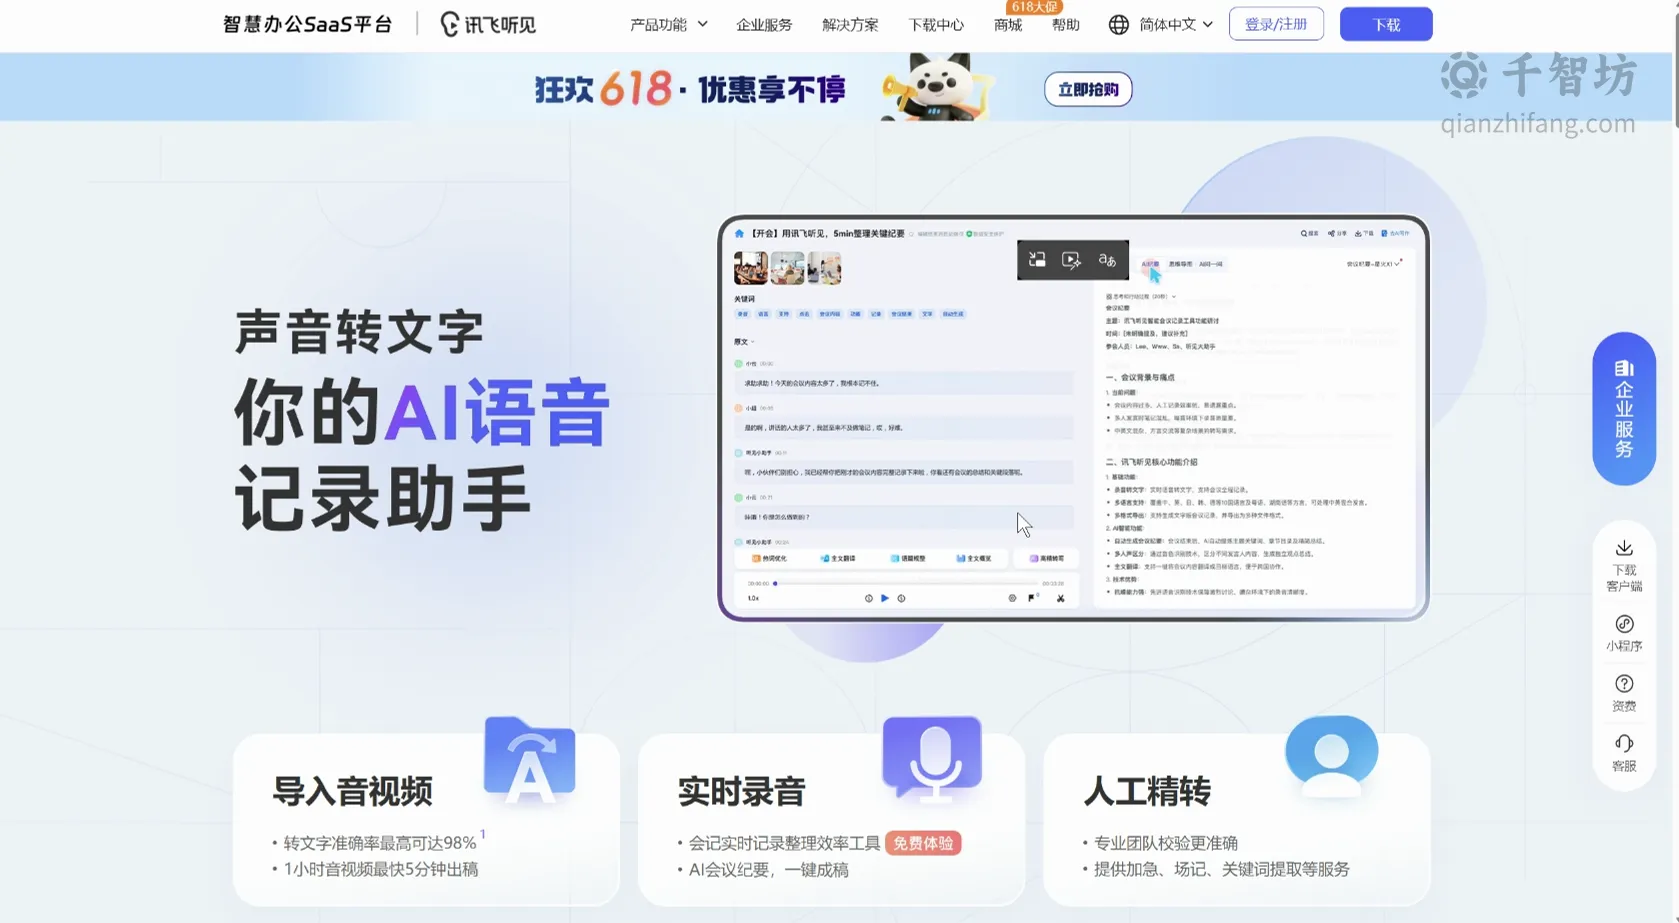Click the person avatar icon on 人工精转

click(x=1331, y=756)
